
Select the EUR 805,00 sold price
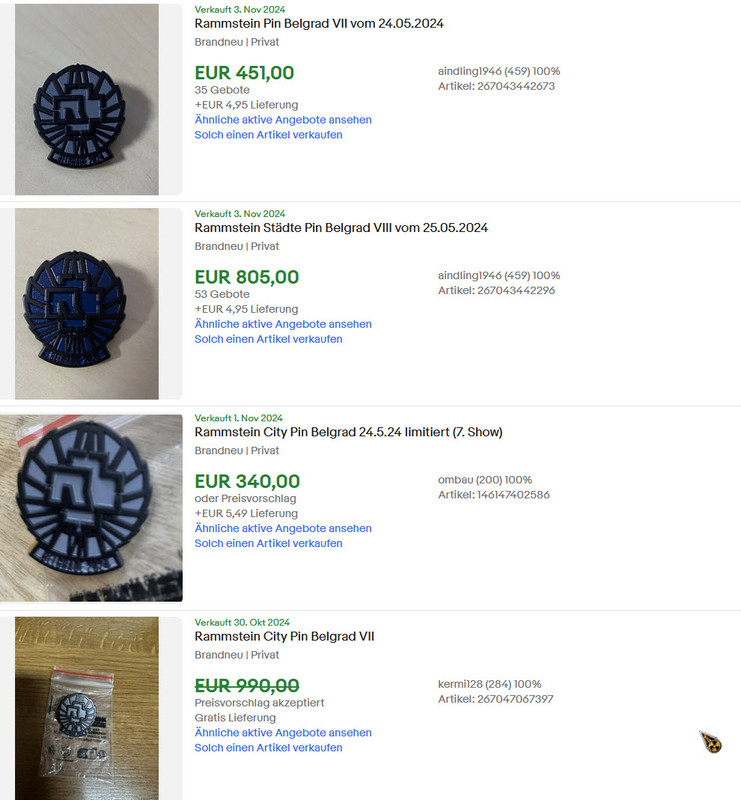pyautogui.click(x=246, y=277)
